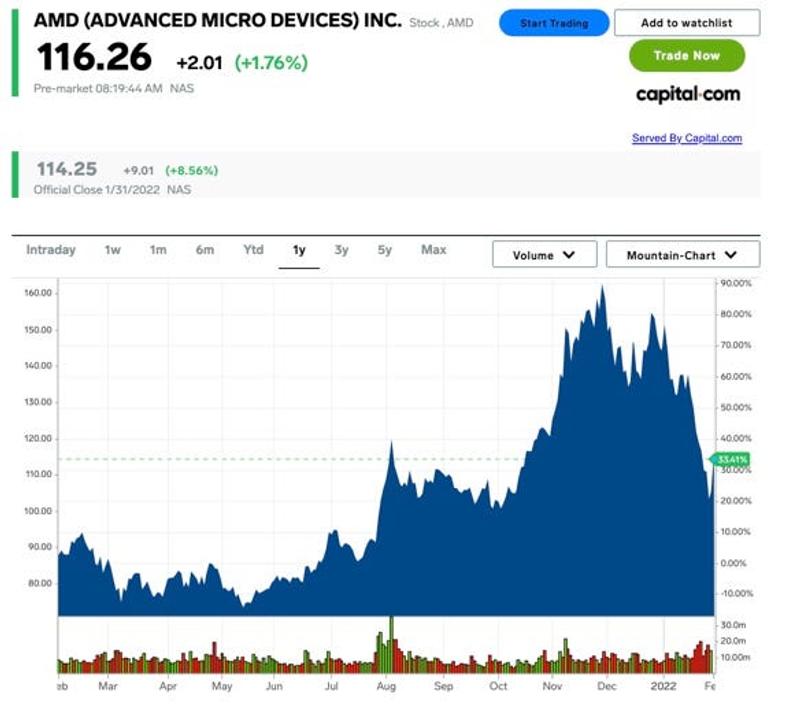Select the 5y time range
This screenshot has height=708, width=800.
[x=385, y=250]
